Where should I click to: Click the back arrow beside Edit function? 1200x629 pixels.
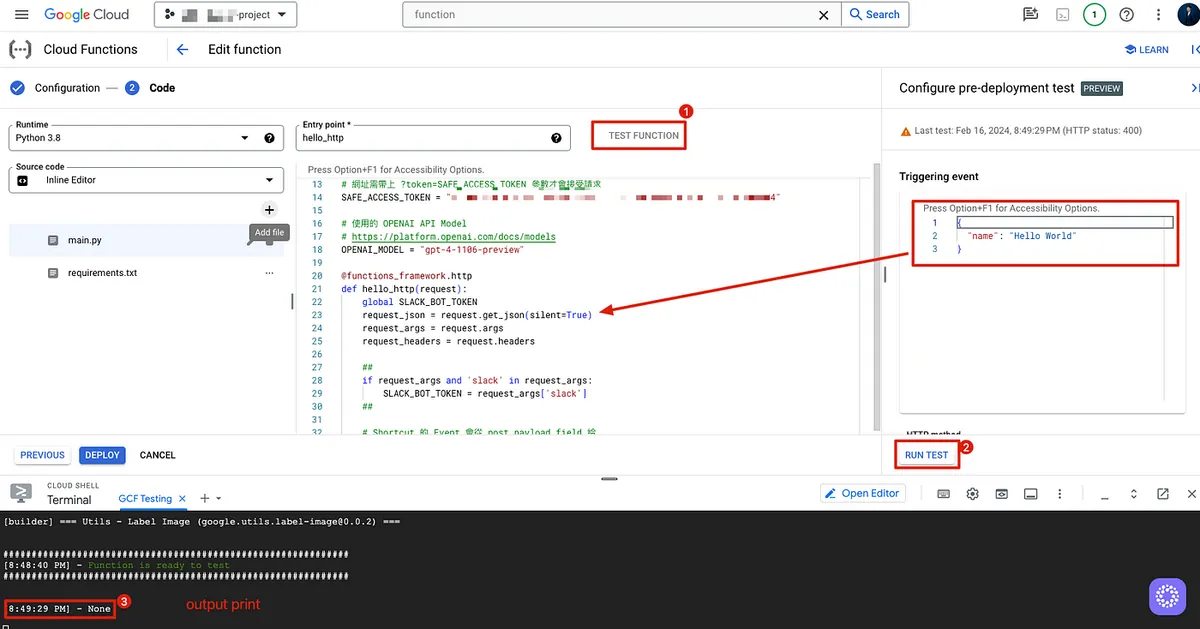point(182,49)
